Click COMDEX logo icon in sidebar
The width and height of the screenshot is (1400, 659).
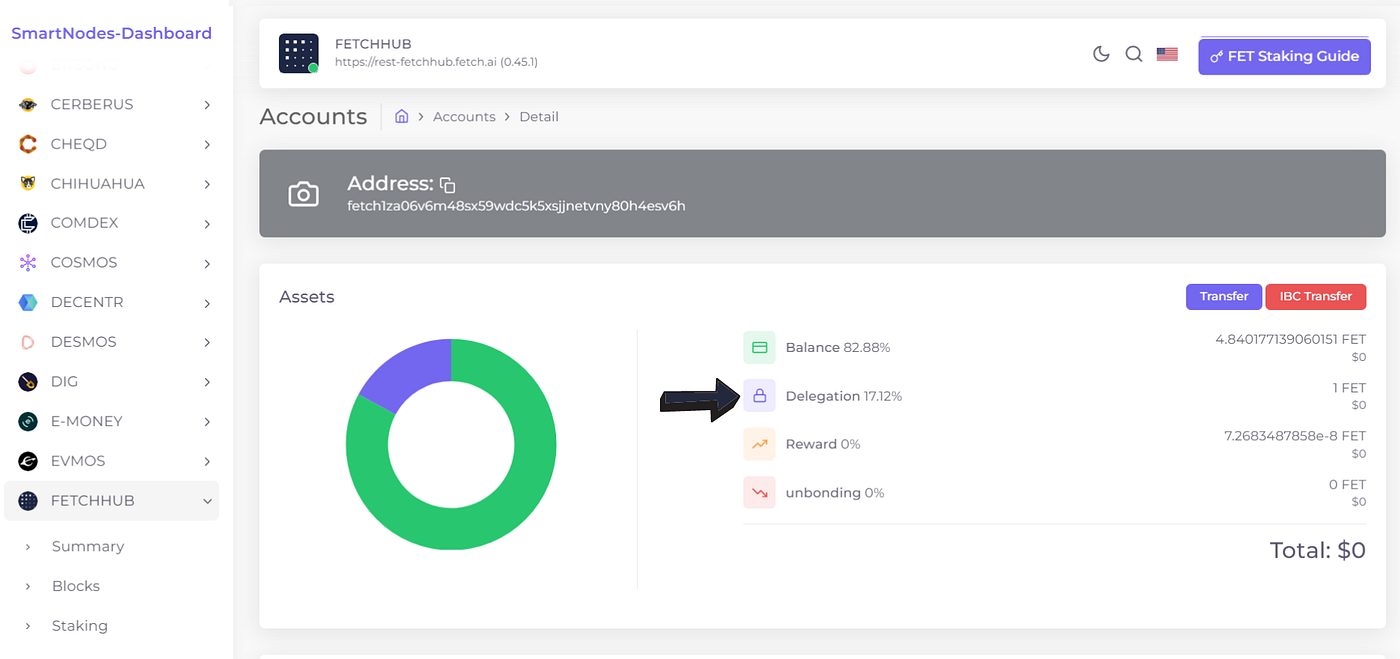tap(28, 223)
